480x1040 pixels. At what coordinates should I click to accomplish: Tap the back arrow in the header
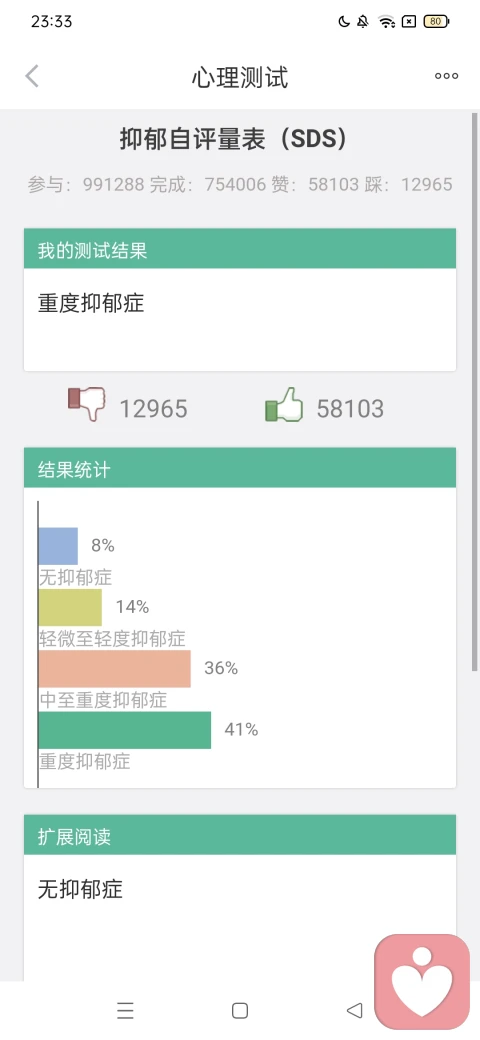[x=32, y=76]
